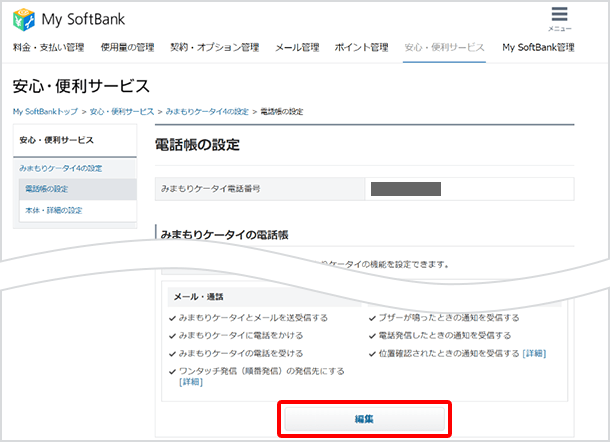Follow the My SoftBankトップ breadcrumb link
The width and height of the screenshot is (610, 442).
(x=45, y=112)
